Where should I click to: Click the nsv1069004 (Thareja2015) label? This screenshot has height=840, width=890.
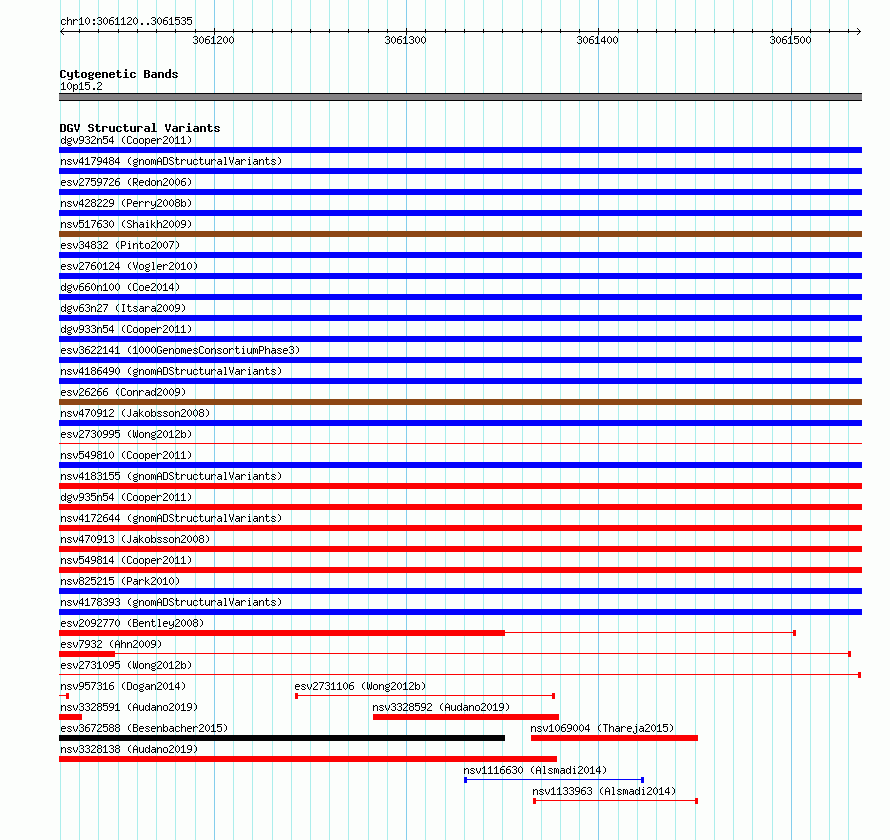click(602, 728)
